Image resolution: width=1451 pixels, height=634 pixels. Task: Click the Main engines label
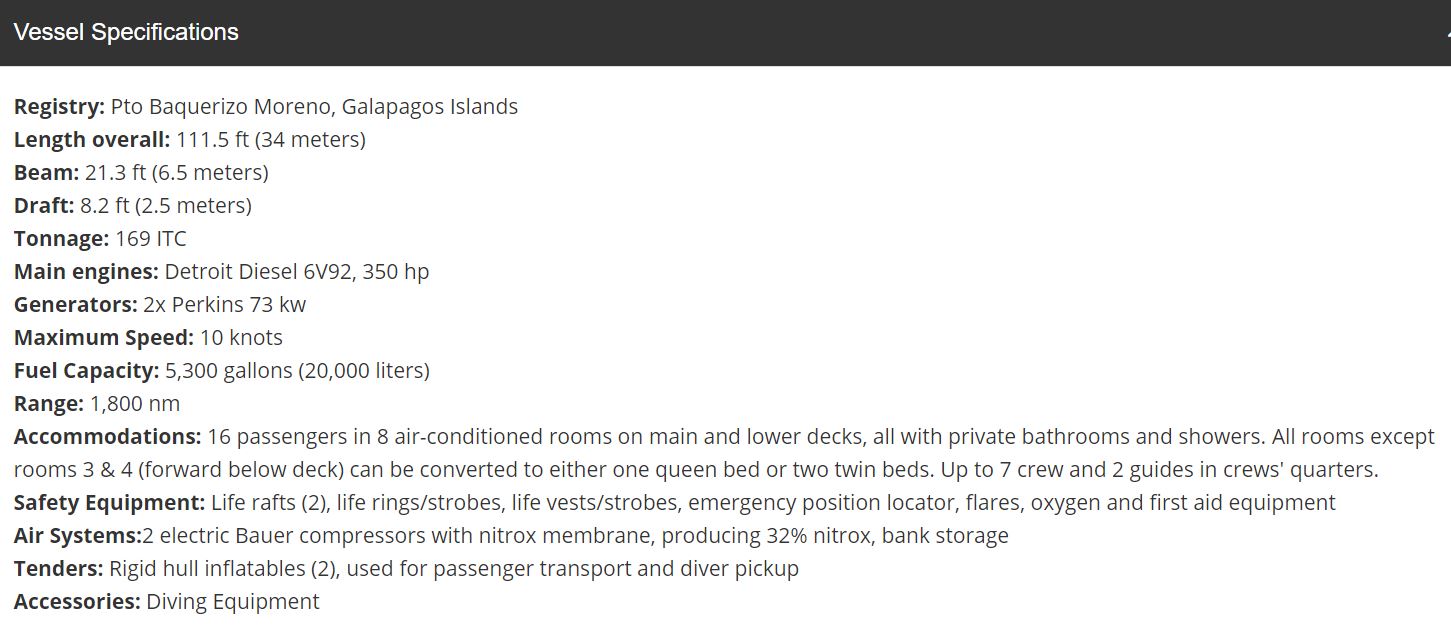point(86,272)
